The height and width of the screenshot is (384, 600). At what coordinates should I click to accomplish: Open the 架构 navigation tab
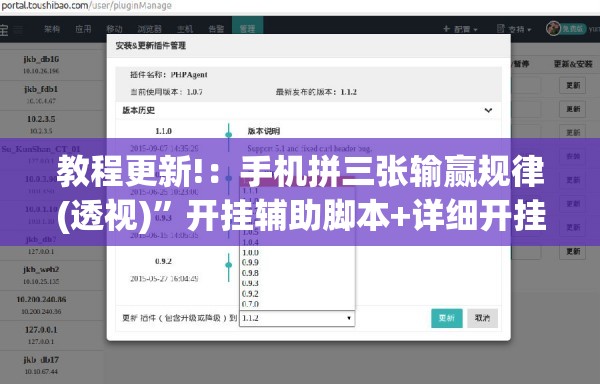pyautogui.click(x=52, y=29)
